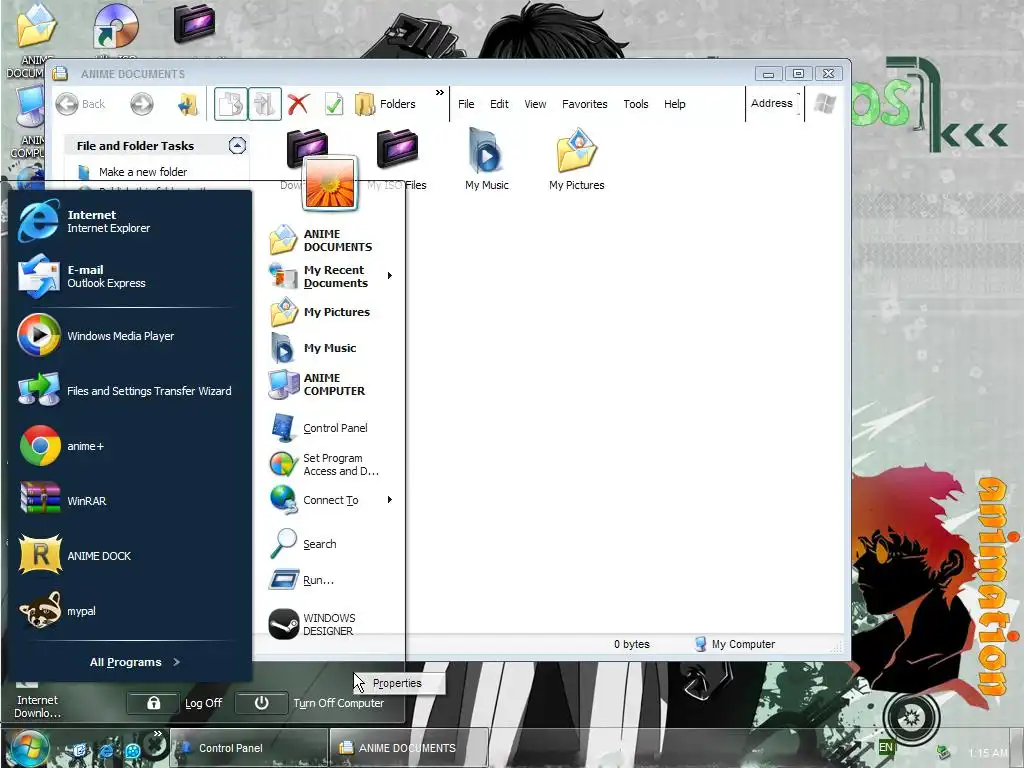Screen dimensions: 1024x768
Task: Click Turn Off Computer button
Action: point(310,703)
